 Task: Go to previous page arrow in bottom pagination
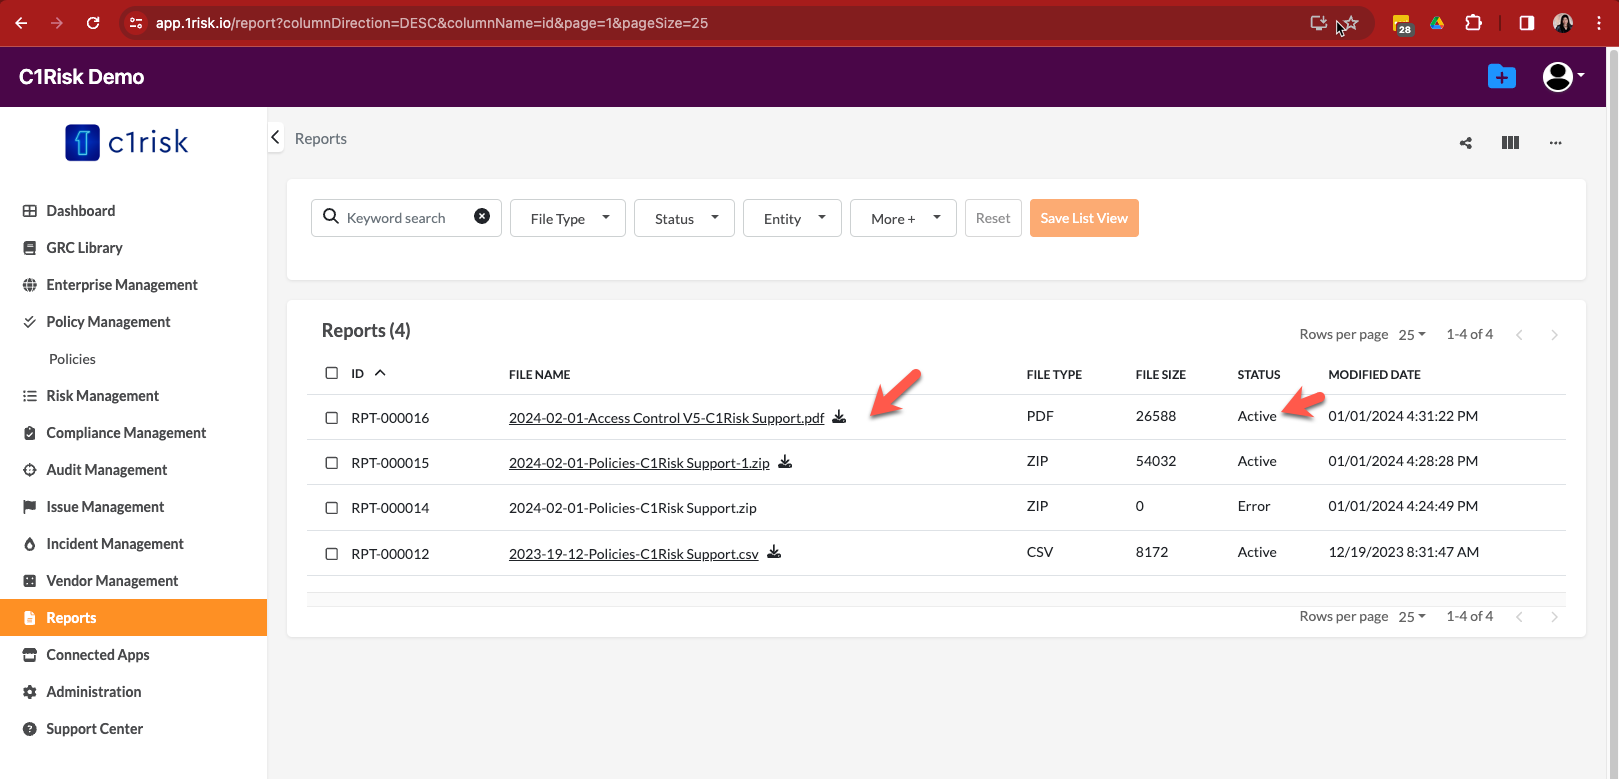coord(1519,617)
